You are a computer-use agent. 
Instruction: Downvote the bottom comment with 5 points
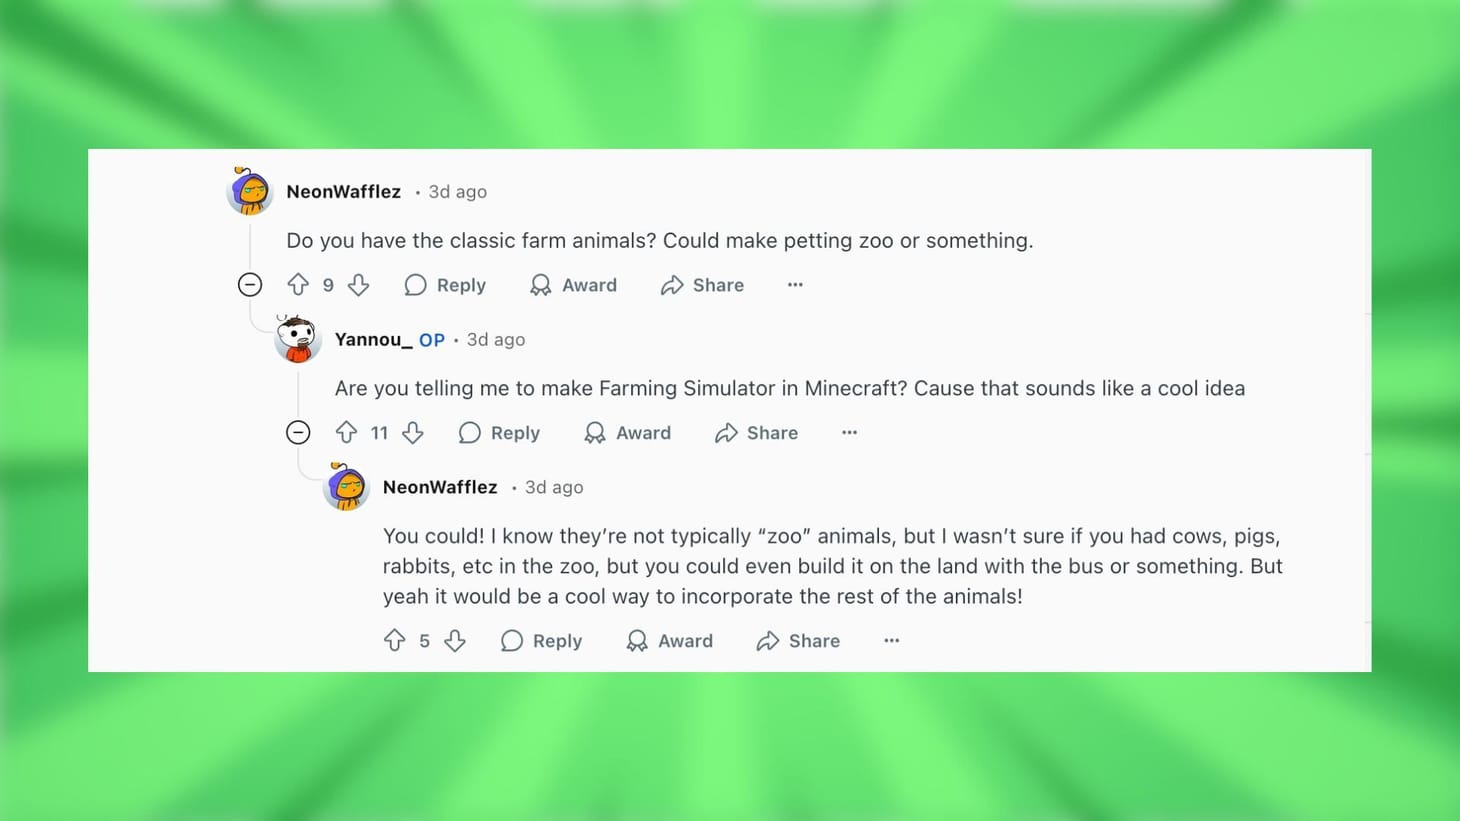click(x=455, y=639)
